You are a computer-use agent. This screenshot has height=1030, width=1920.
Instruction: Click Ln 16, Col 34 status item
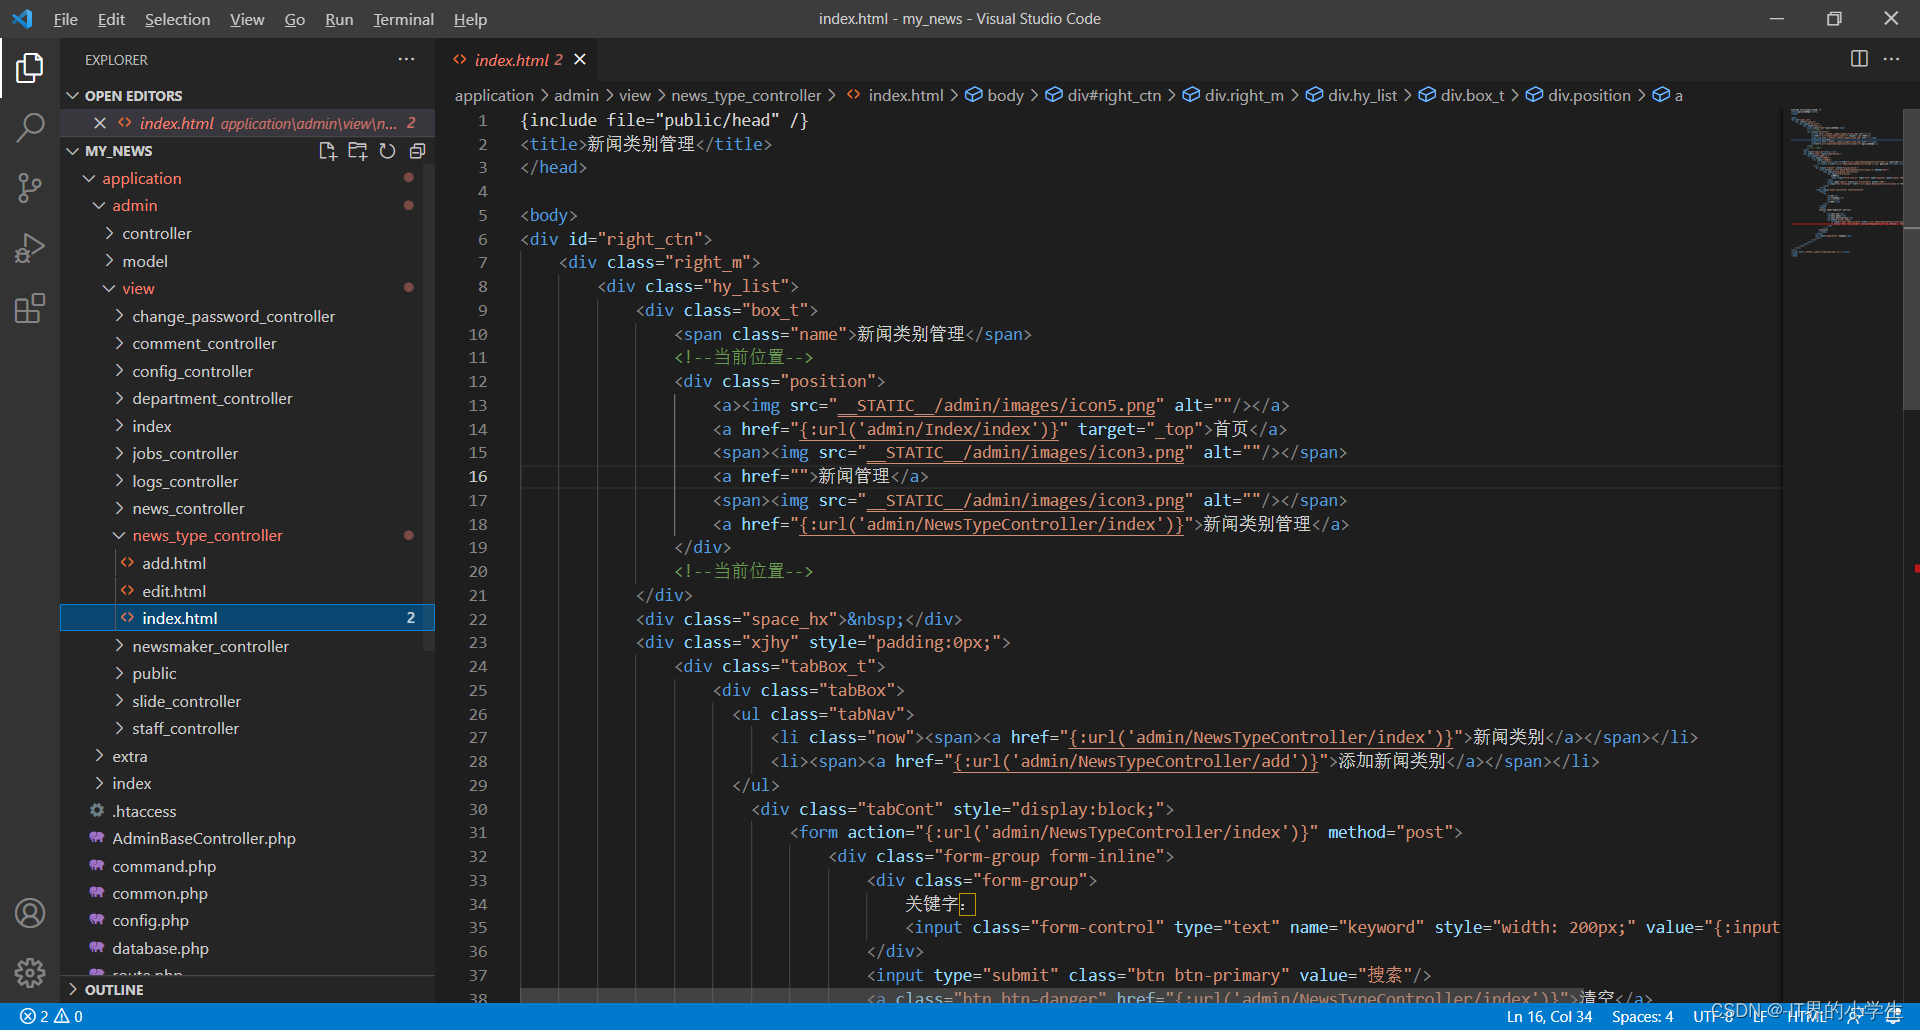1549,1016
